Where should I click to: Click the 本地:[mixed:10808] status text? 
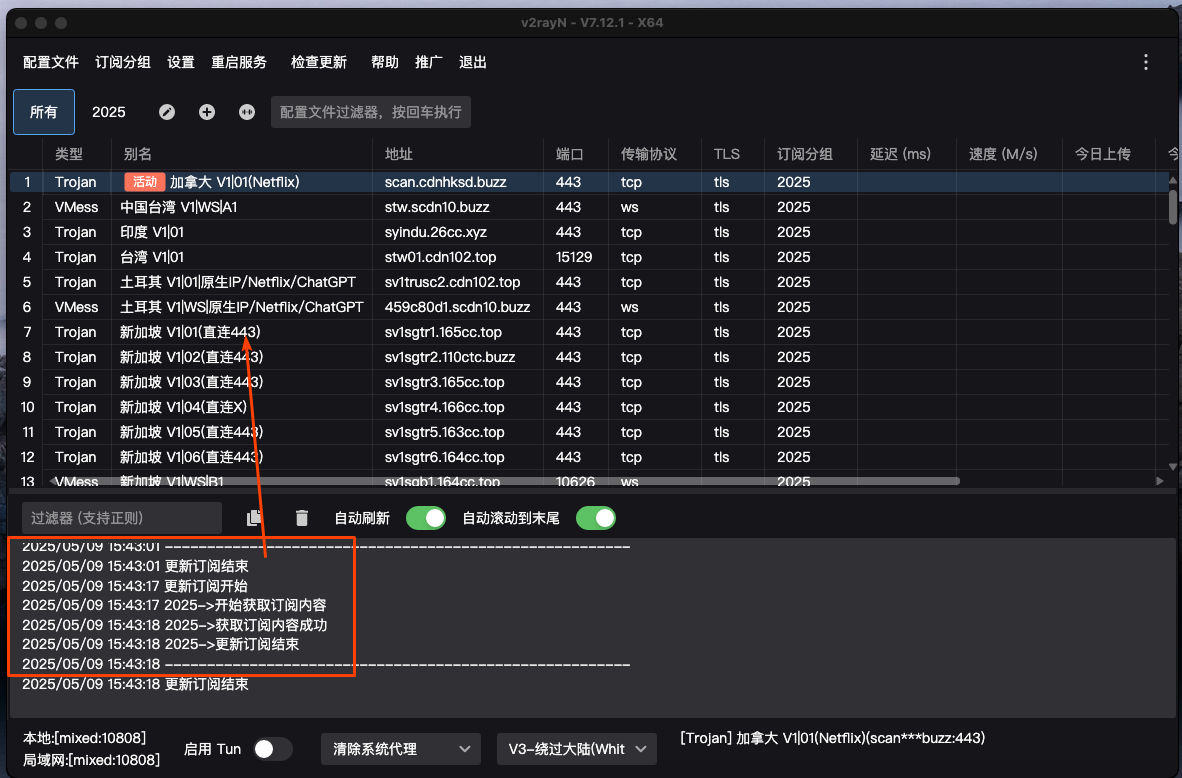[x=84, y=738]
